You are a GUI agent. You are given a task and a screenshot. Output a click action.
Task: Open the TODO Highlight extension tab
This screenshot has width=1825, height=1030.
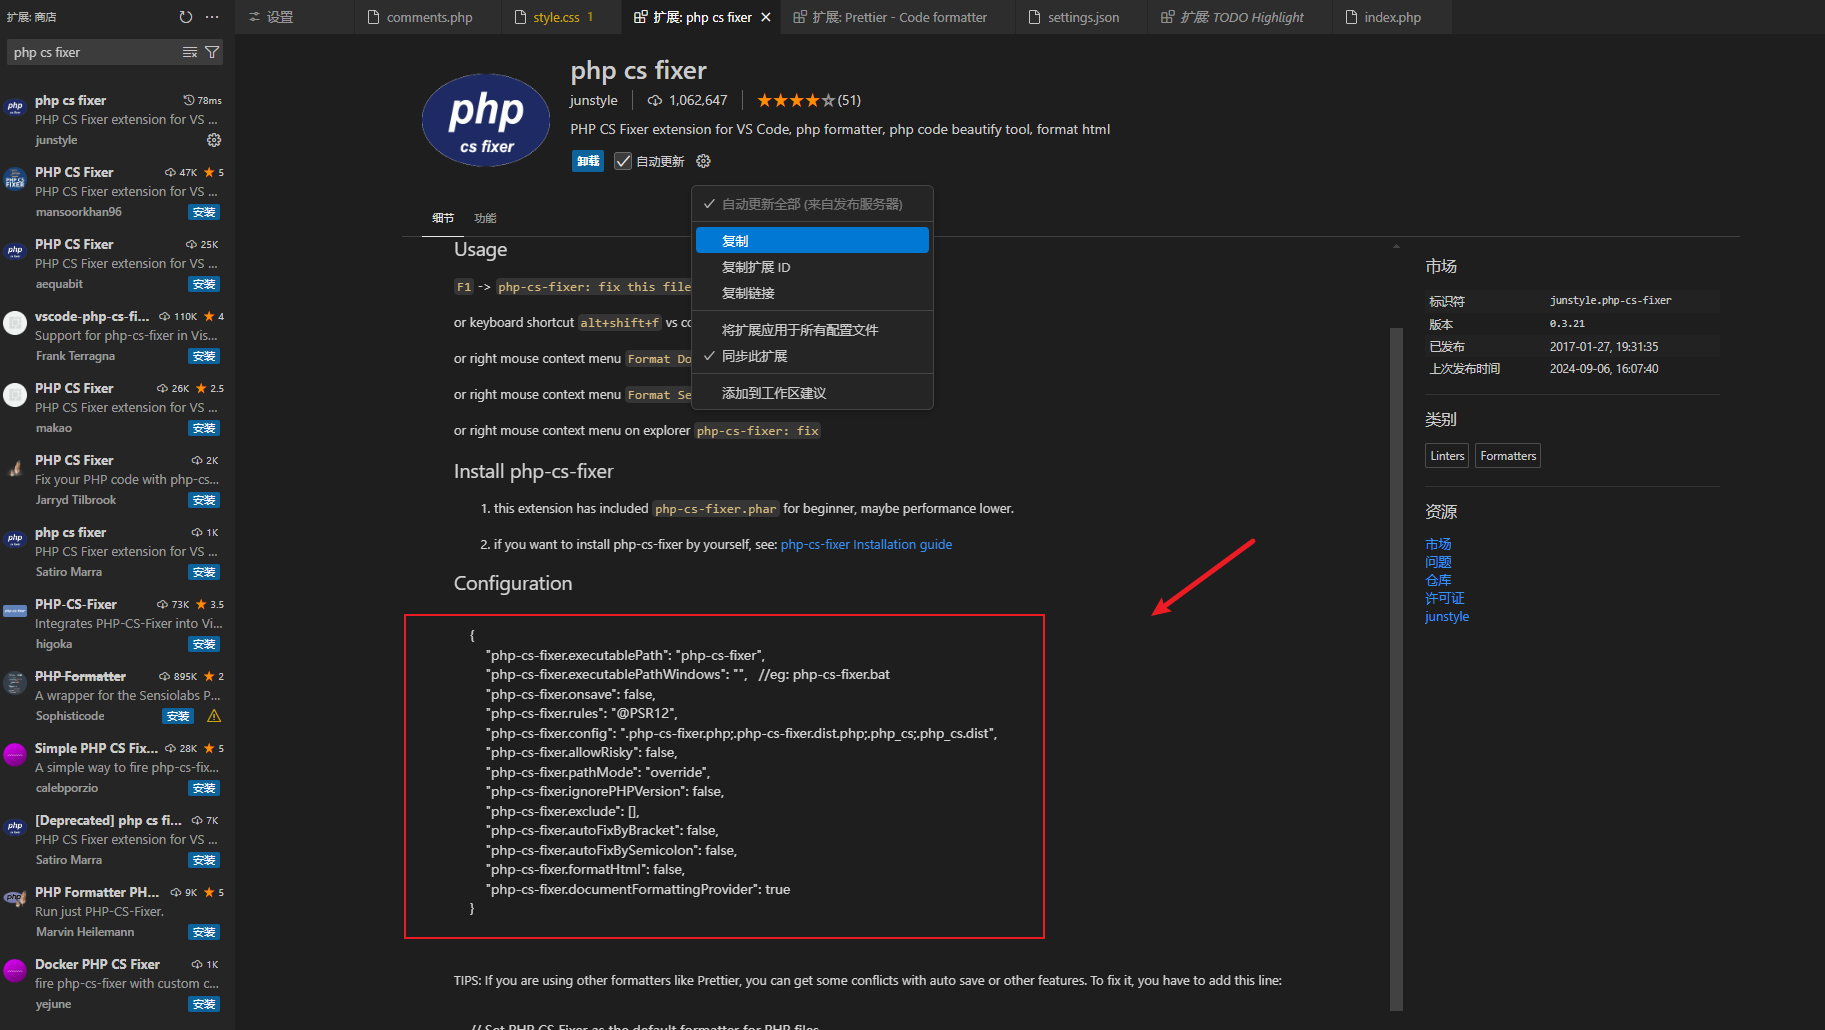tap(1240, 17)
